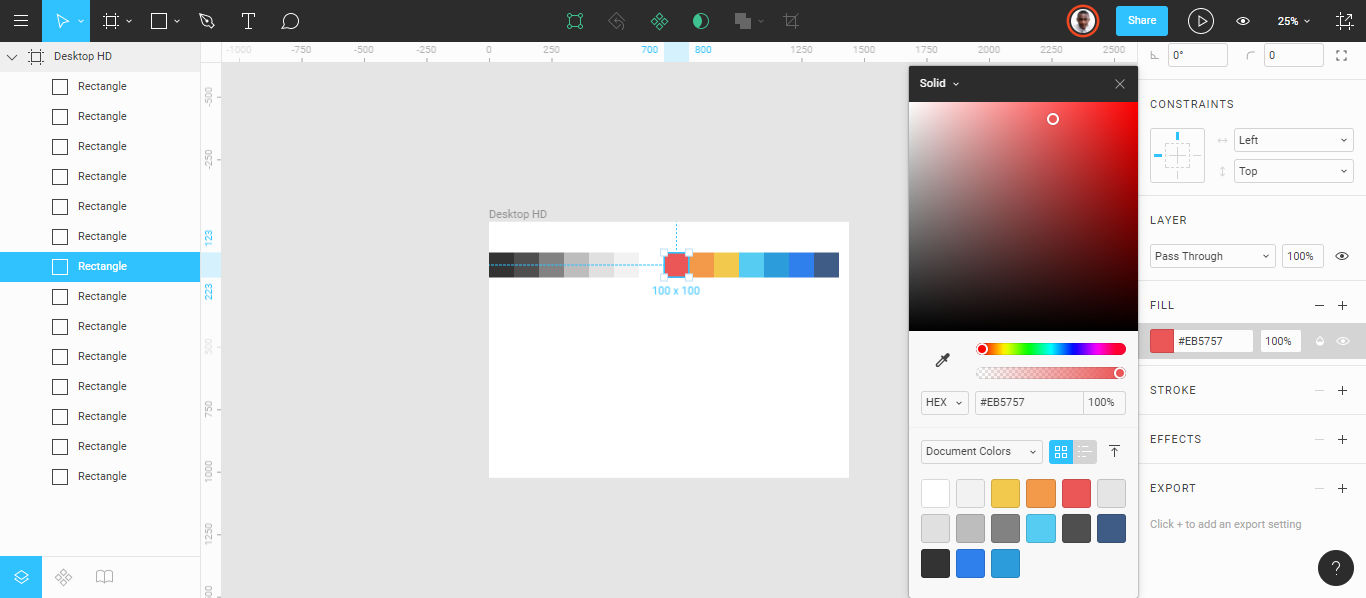Click the Share button
The image size is (1366, 598).
[1141, 19]
